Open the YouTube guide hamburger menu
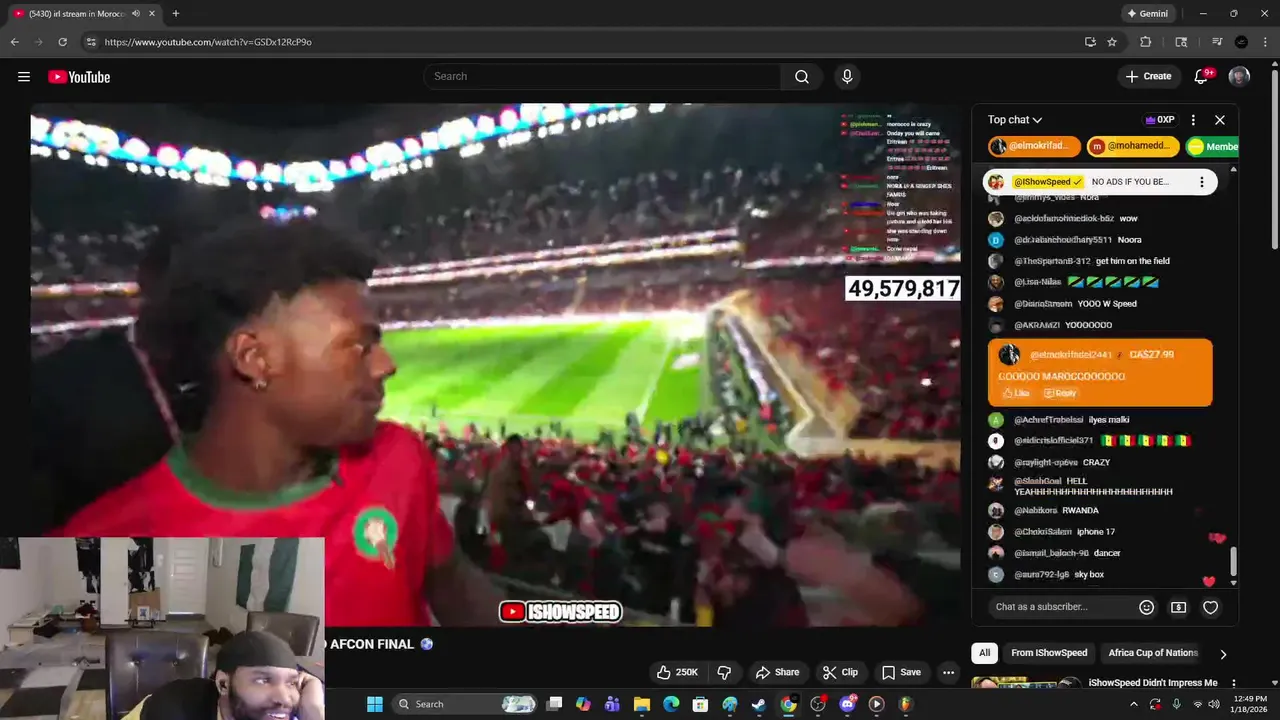Image resolution: width=1280 pixels, height=720 pixels. pyautogui.click(x=24, y=77)
